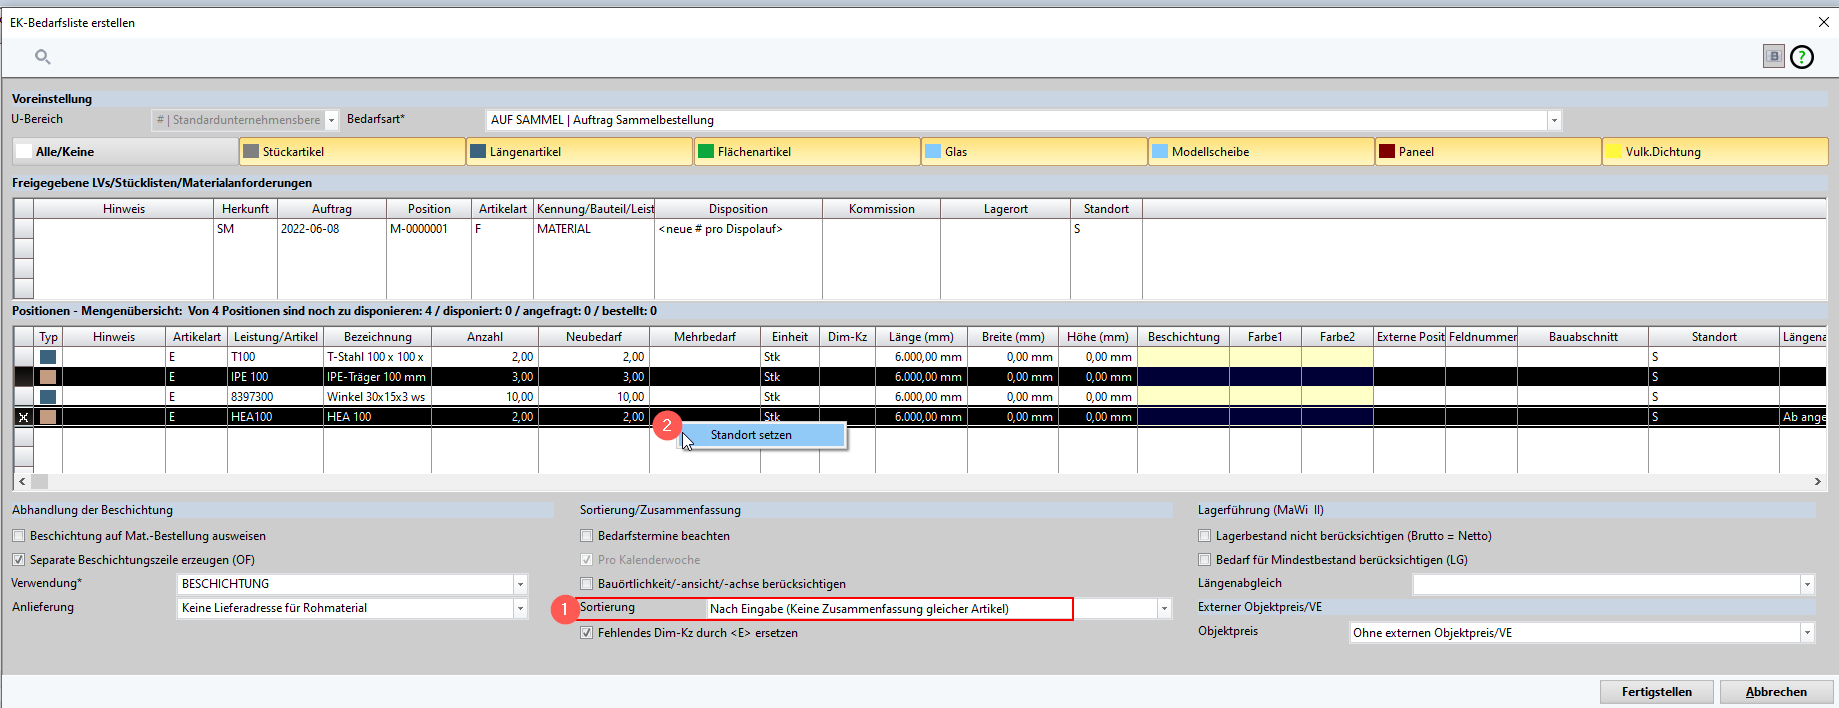Uncheck Separate Beschichtungszeile erzeugen (OF)
1839x708 pixels.
pos(19,560)
